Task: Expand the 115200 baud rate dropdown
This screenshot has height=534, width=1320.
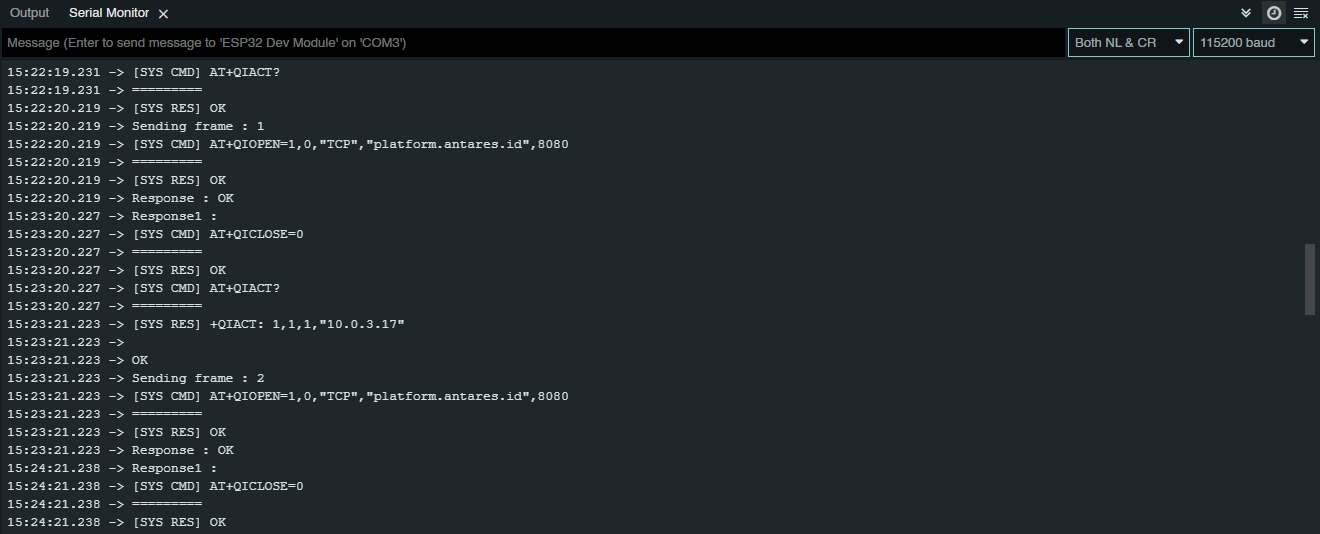Action: [x=1253, y=43]
